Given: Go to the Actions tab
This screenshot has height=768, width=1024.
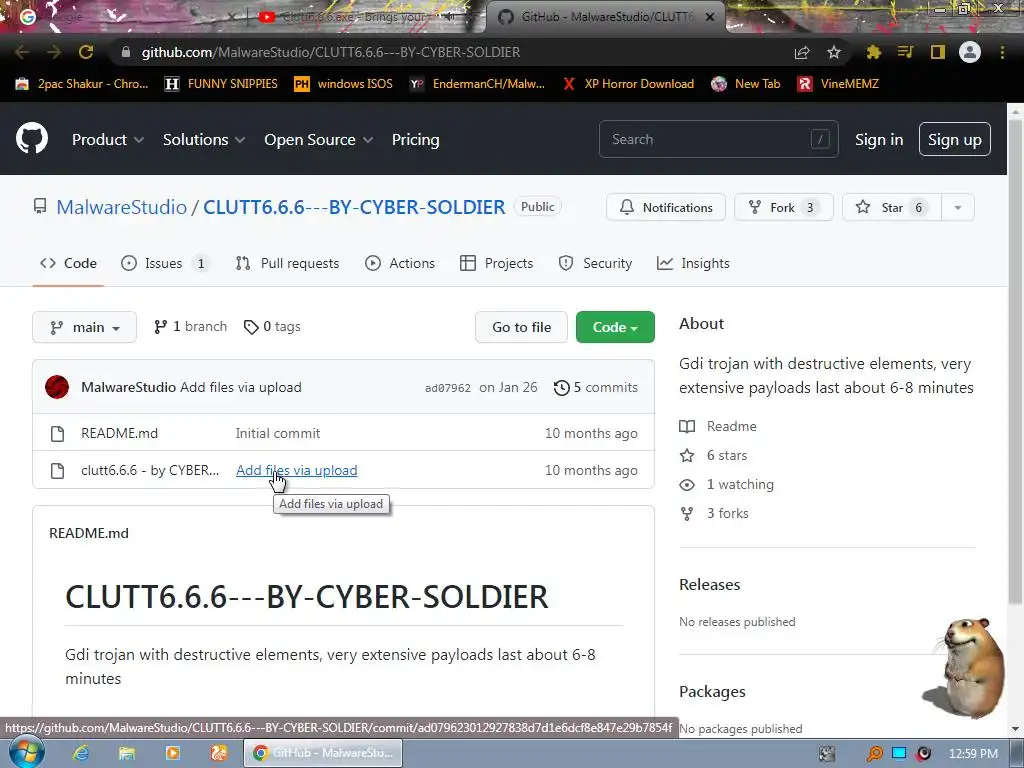Looking at the screenshot, I should [400, 263].
